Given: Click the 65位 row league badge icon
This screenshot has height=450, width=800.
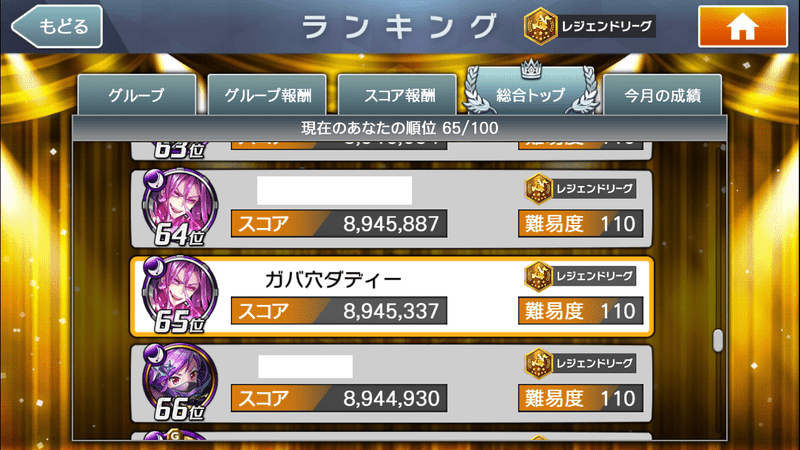Looking at the screenshot, I should point(538,276).
